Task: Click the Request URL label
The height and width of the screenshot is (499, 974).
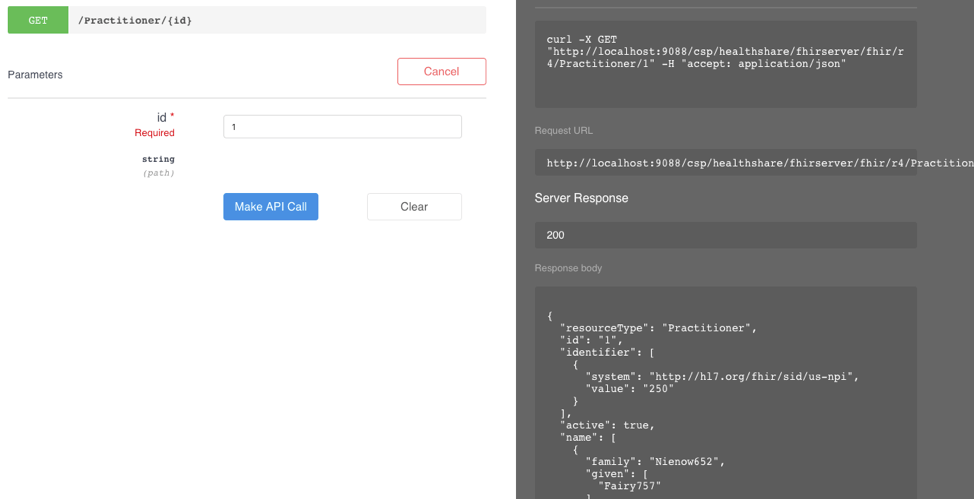Action: pyautogui.click(x=563, y=131)
